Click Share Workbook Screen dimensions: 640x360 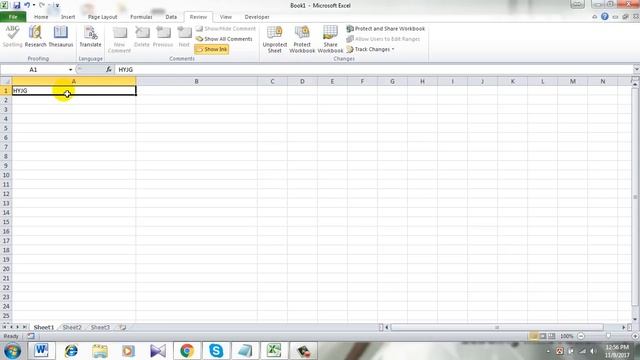tap(330, 39)
